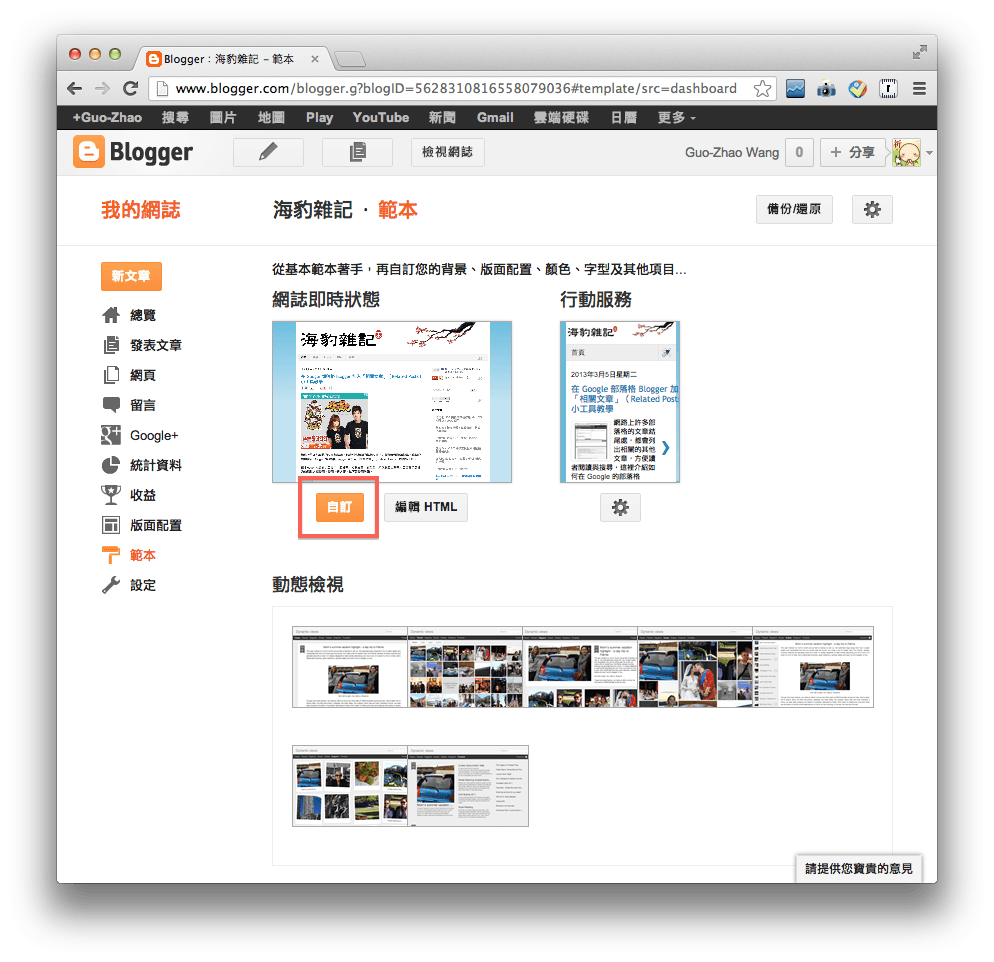Click the pencil icon to compose a post
994x962 pixels.
point(268,152)
